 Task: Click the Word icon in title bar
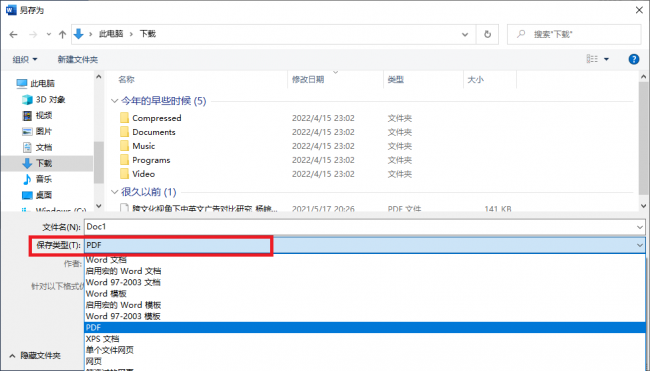click(11, 10)
